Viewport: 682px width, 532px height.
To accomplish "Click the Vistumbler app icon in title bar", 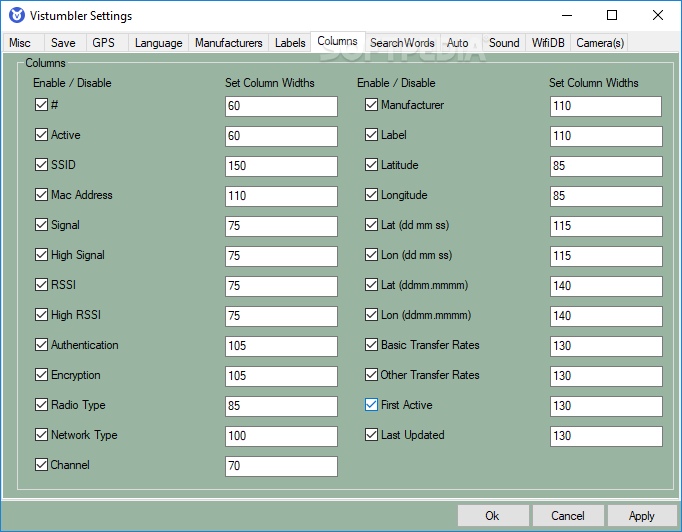I will [x=16, y=16].
